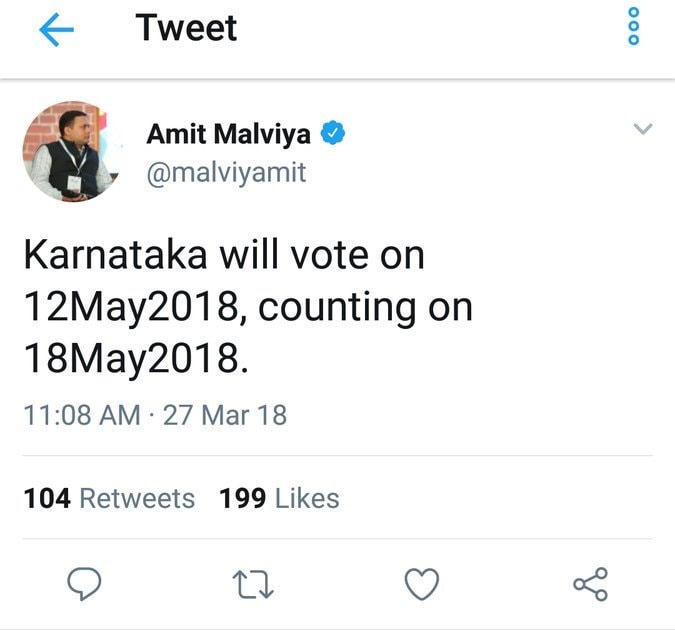The image size is (675, 642).
Task: Click the 11:08 AM timestamp
Action: click(82, 415)
